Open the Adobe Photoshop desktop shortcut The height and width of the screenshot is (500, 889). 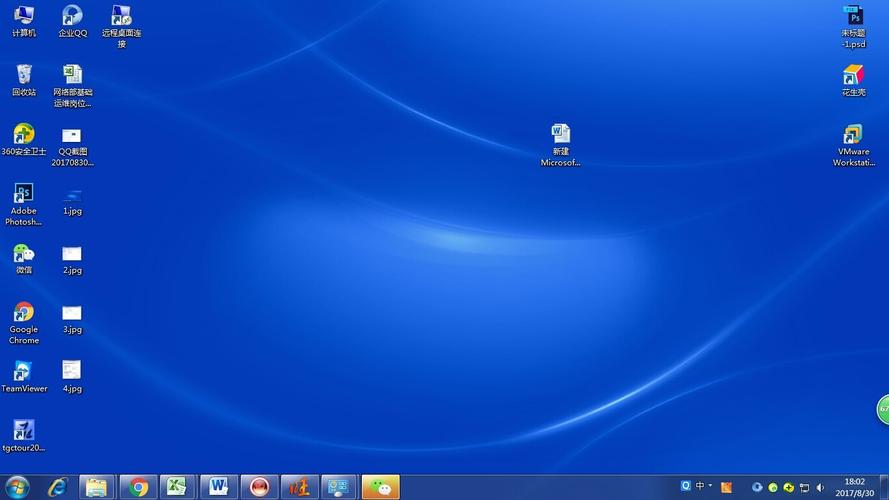(x=24, y=194)
